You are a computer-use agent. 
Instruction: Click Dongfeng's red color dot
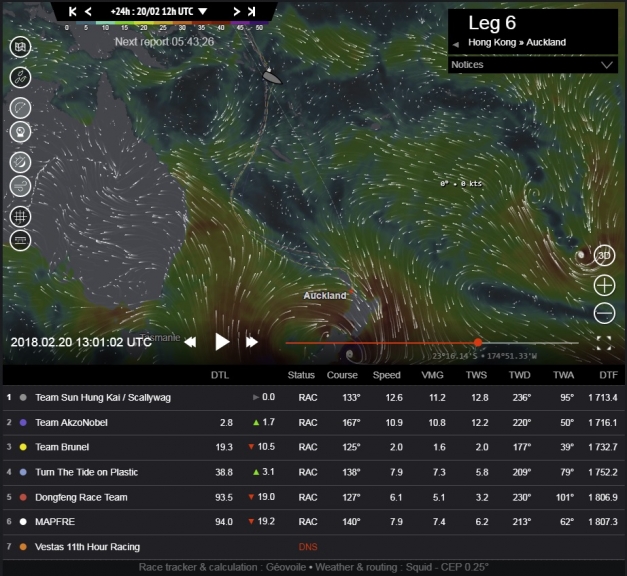coord(23,497)
